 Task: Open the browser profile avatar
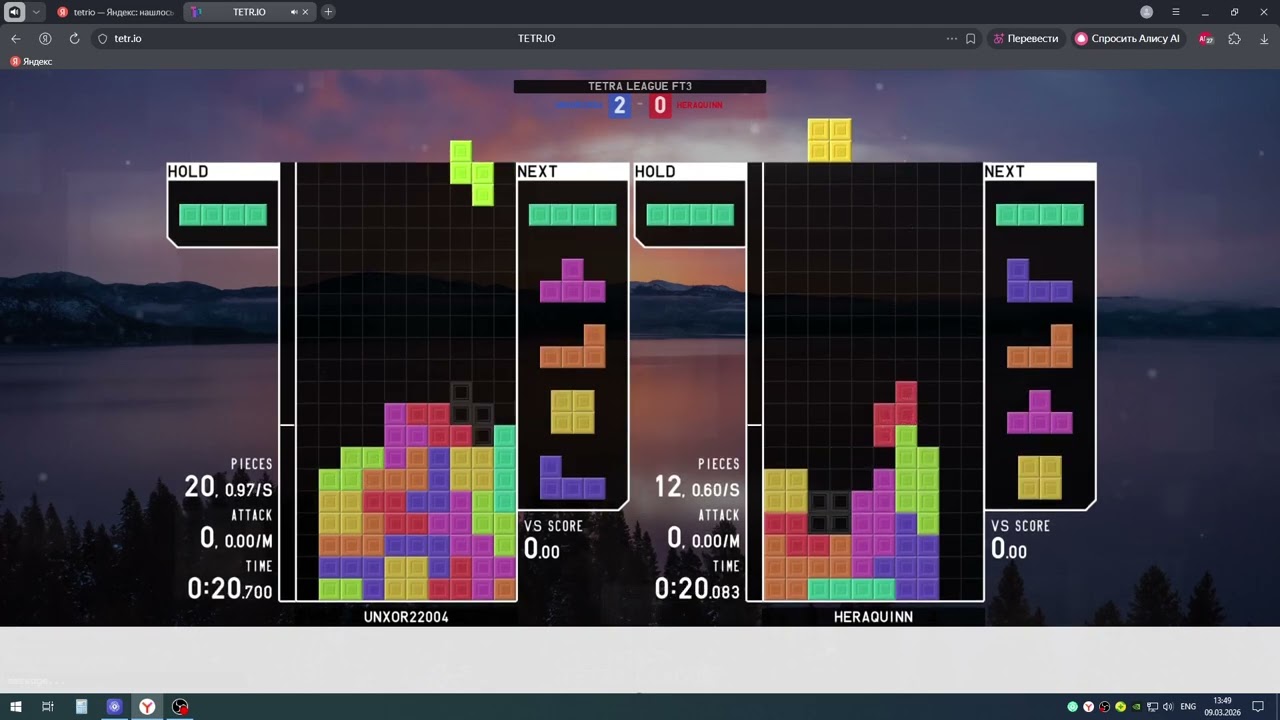[x=1146, y=12]
